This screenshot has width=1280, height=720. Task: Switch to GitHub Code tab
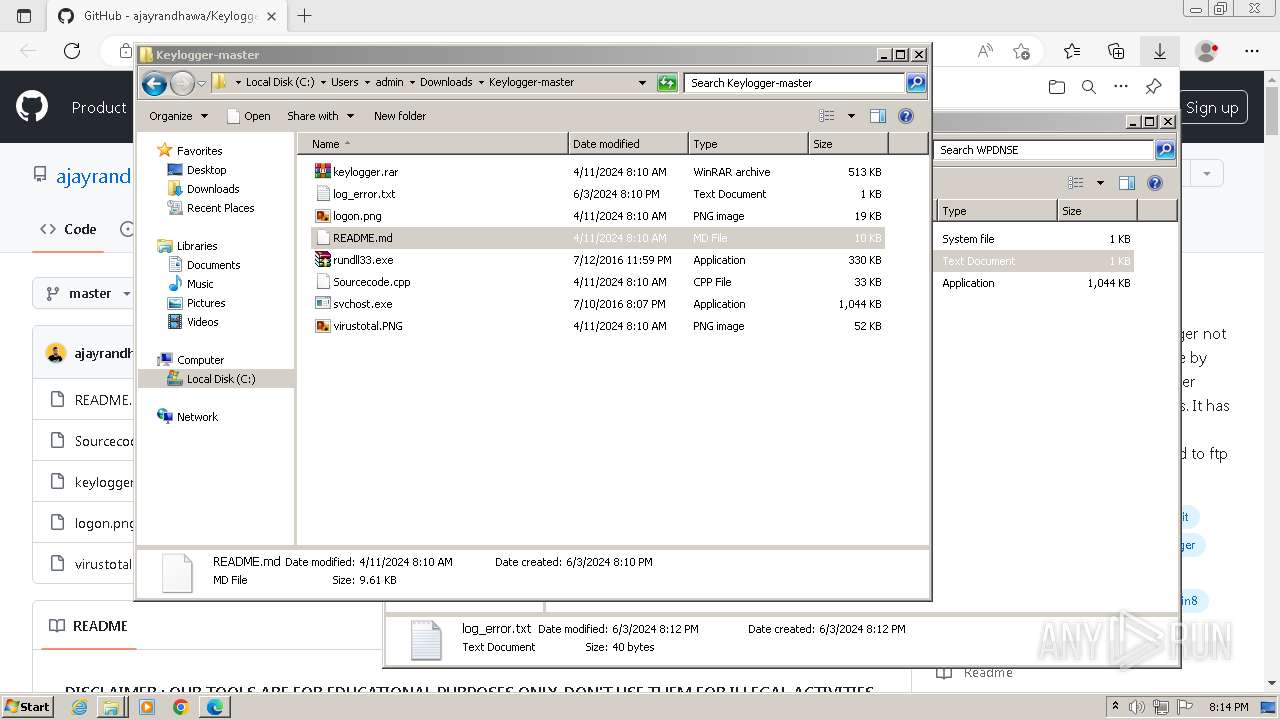[68, 229]
